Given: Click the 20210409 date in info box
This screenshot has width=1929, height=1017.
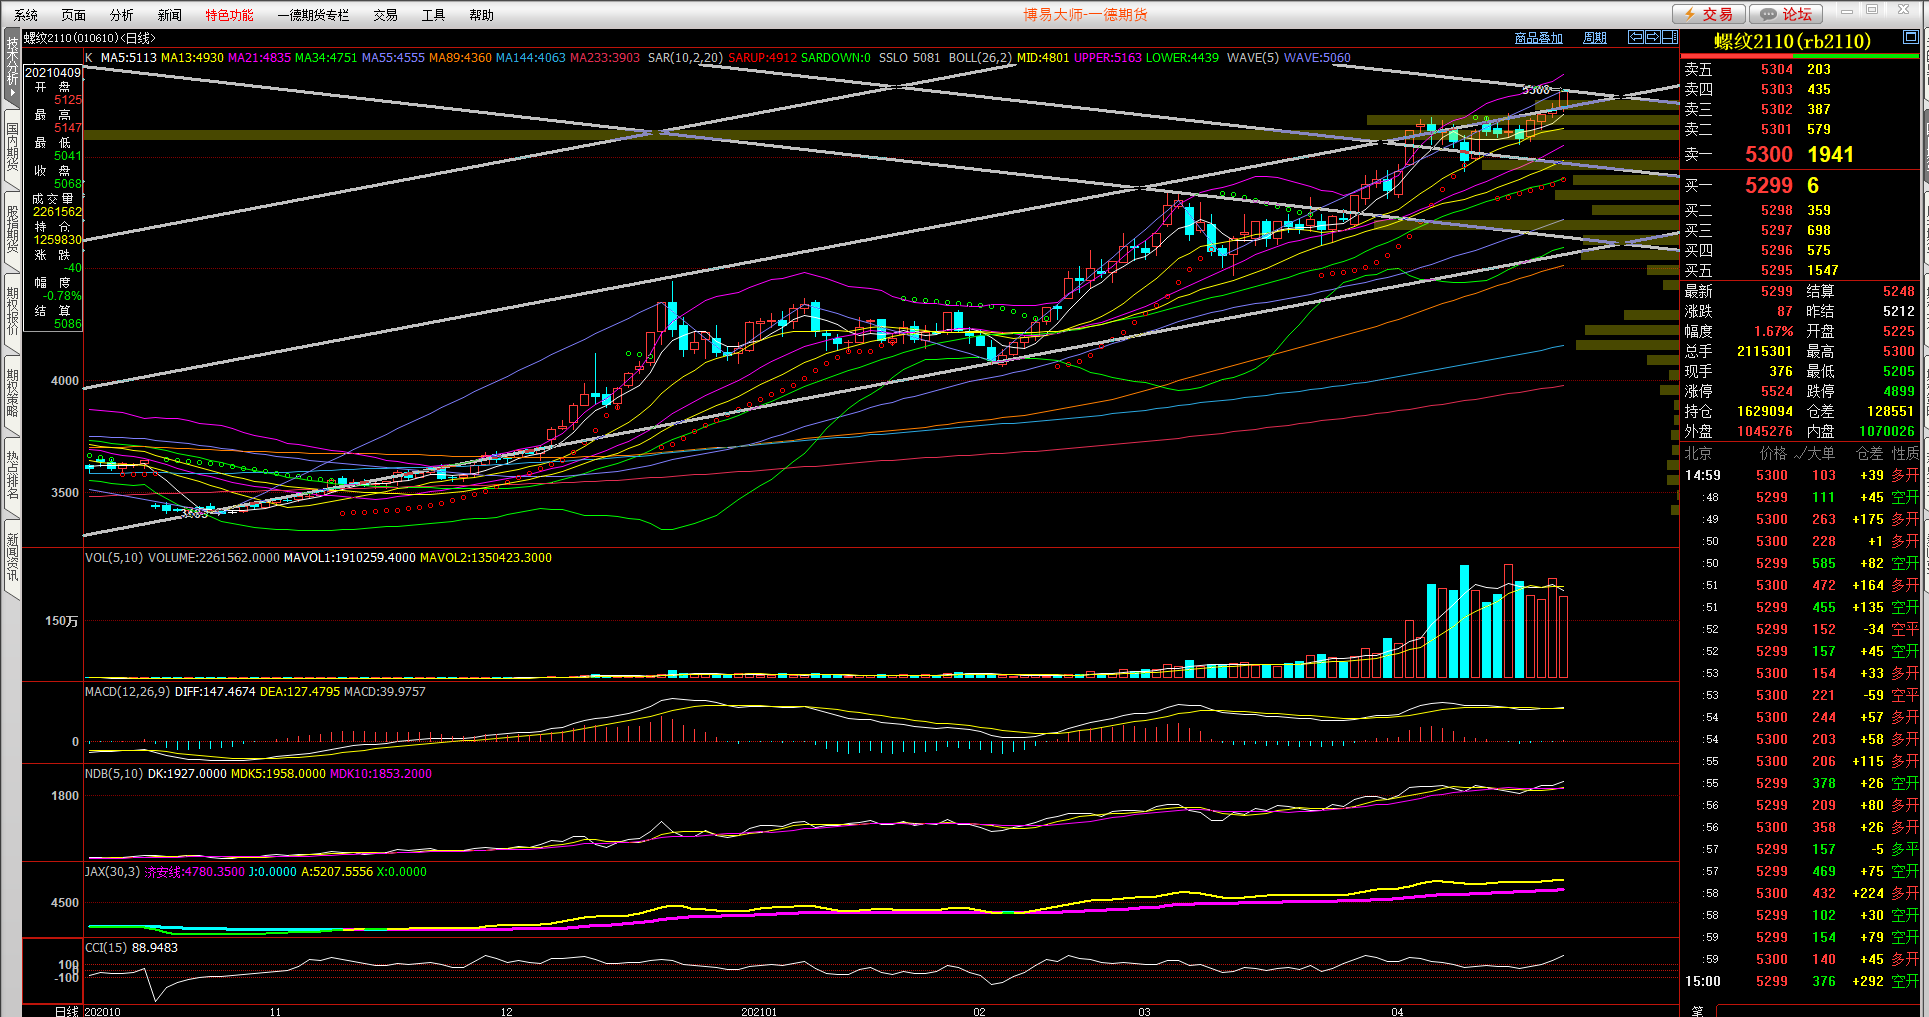Looking at the screenshot, I should point(53,72).
